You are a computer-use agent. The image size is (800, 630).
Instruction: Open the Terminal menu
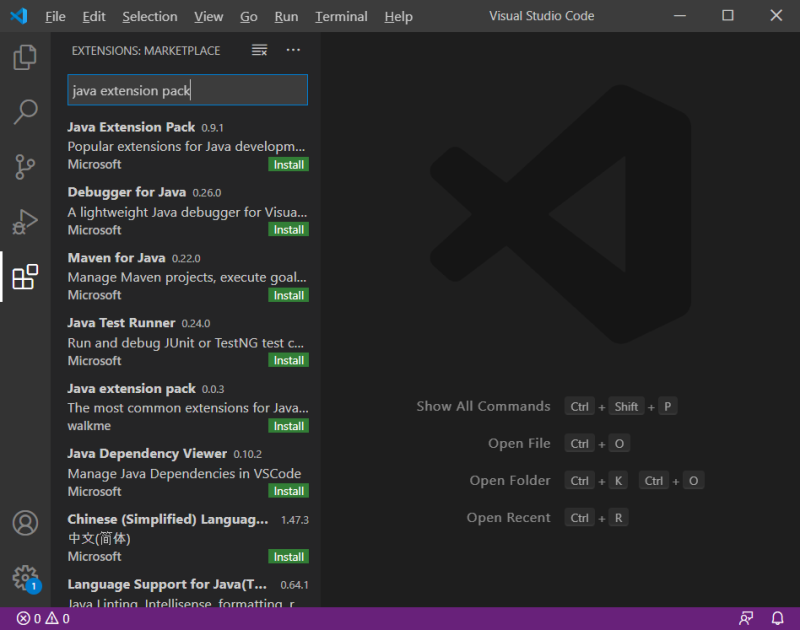click(341, 16)
